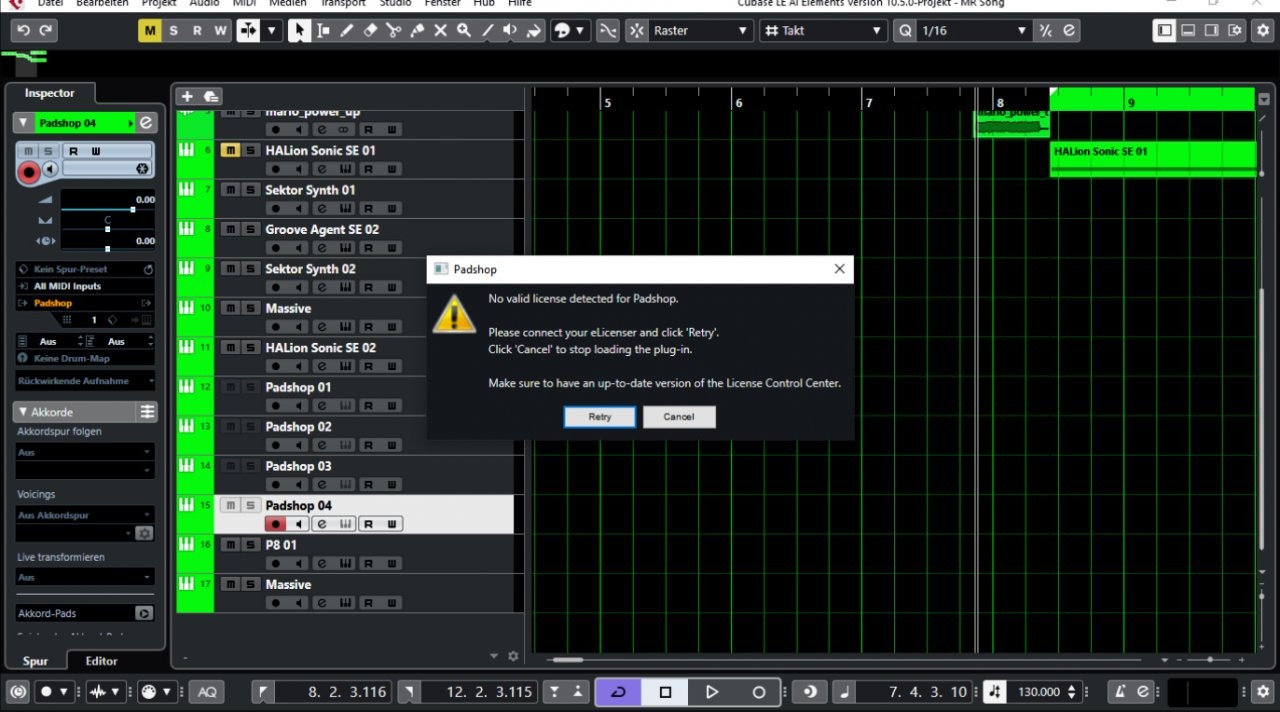Select the Glue tool

tap(417, 31)
